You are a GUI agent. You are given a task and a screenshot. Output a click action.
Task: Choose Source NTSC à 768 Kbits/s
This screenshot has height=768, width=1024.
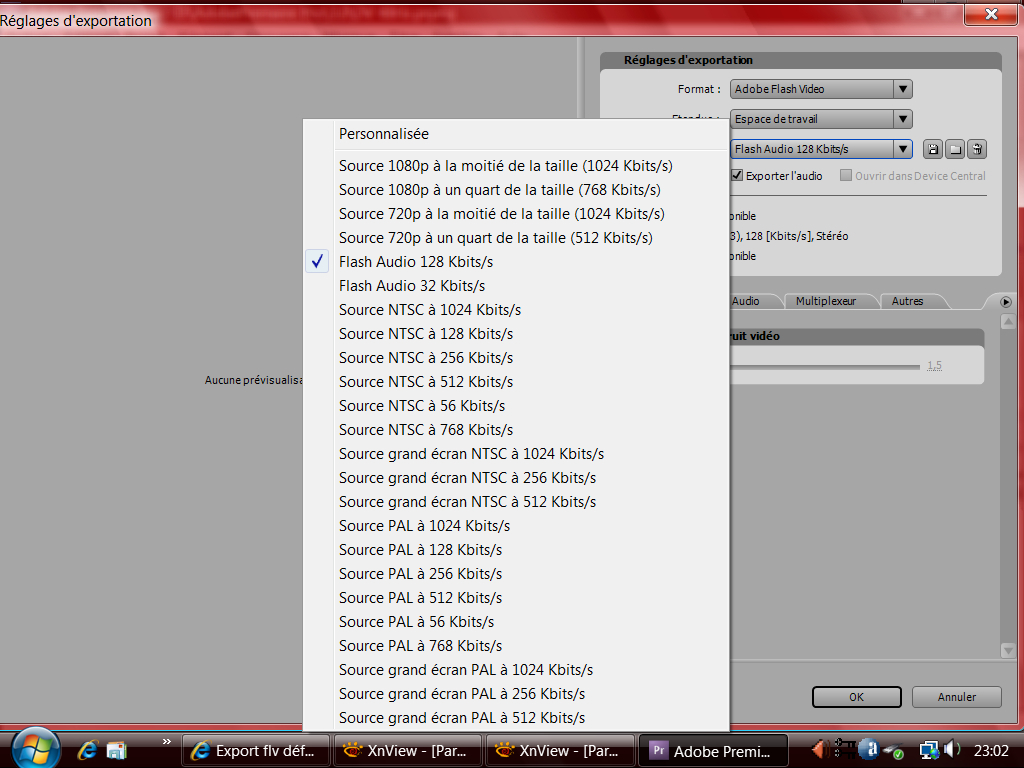(516, 430)
